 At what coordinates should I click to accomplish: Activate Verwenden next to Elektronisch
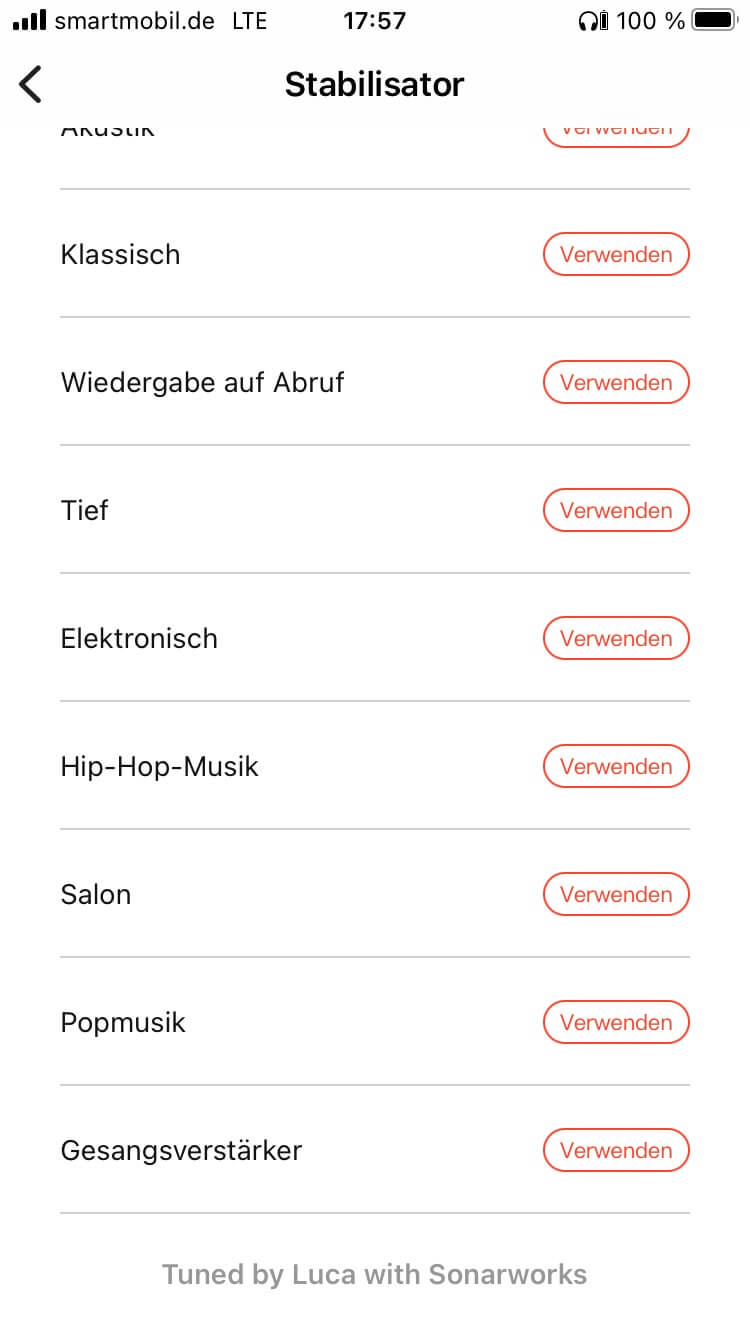pos(616,639)
